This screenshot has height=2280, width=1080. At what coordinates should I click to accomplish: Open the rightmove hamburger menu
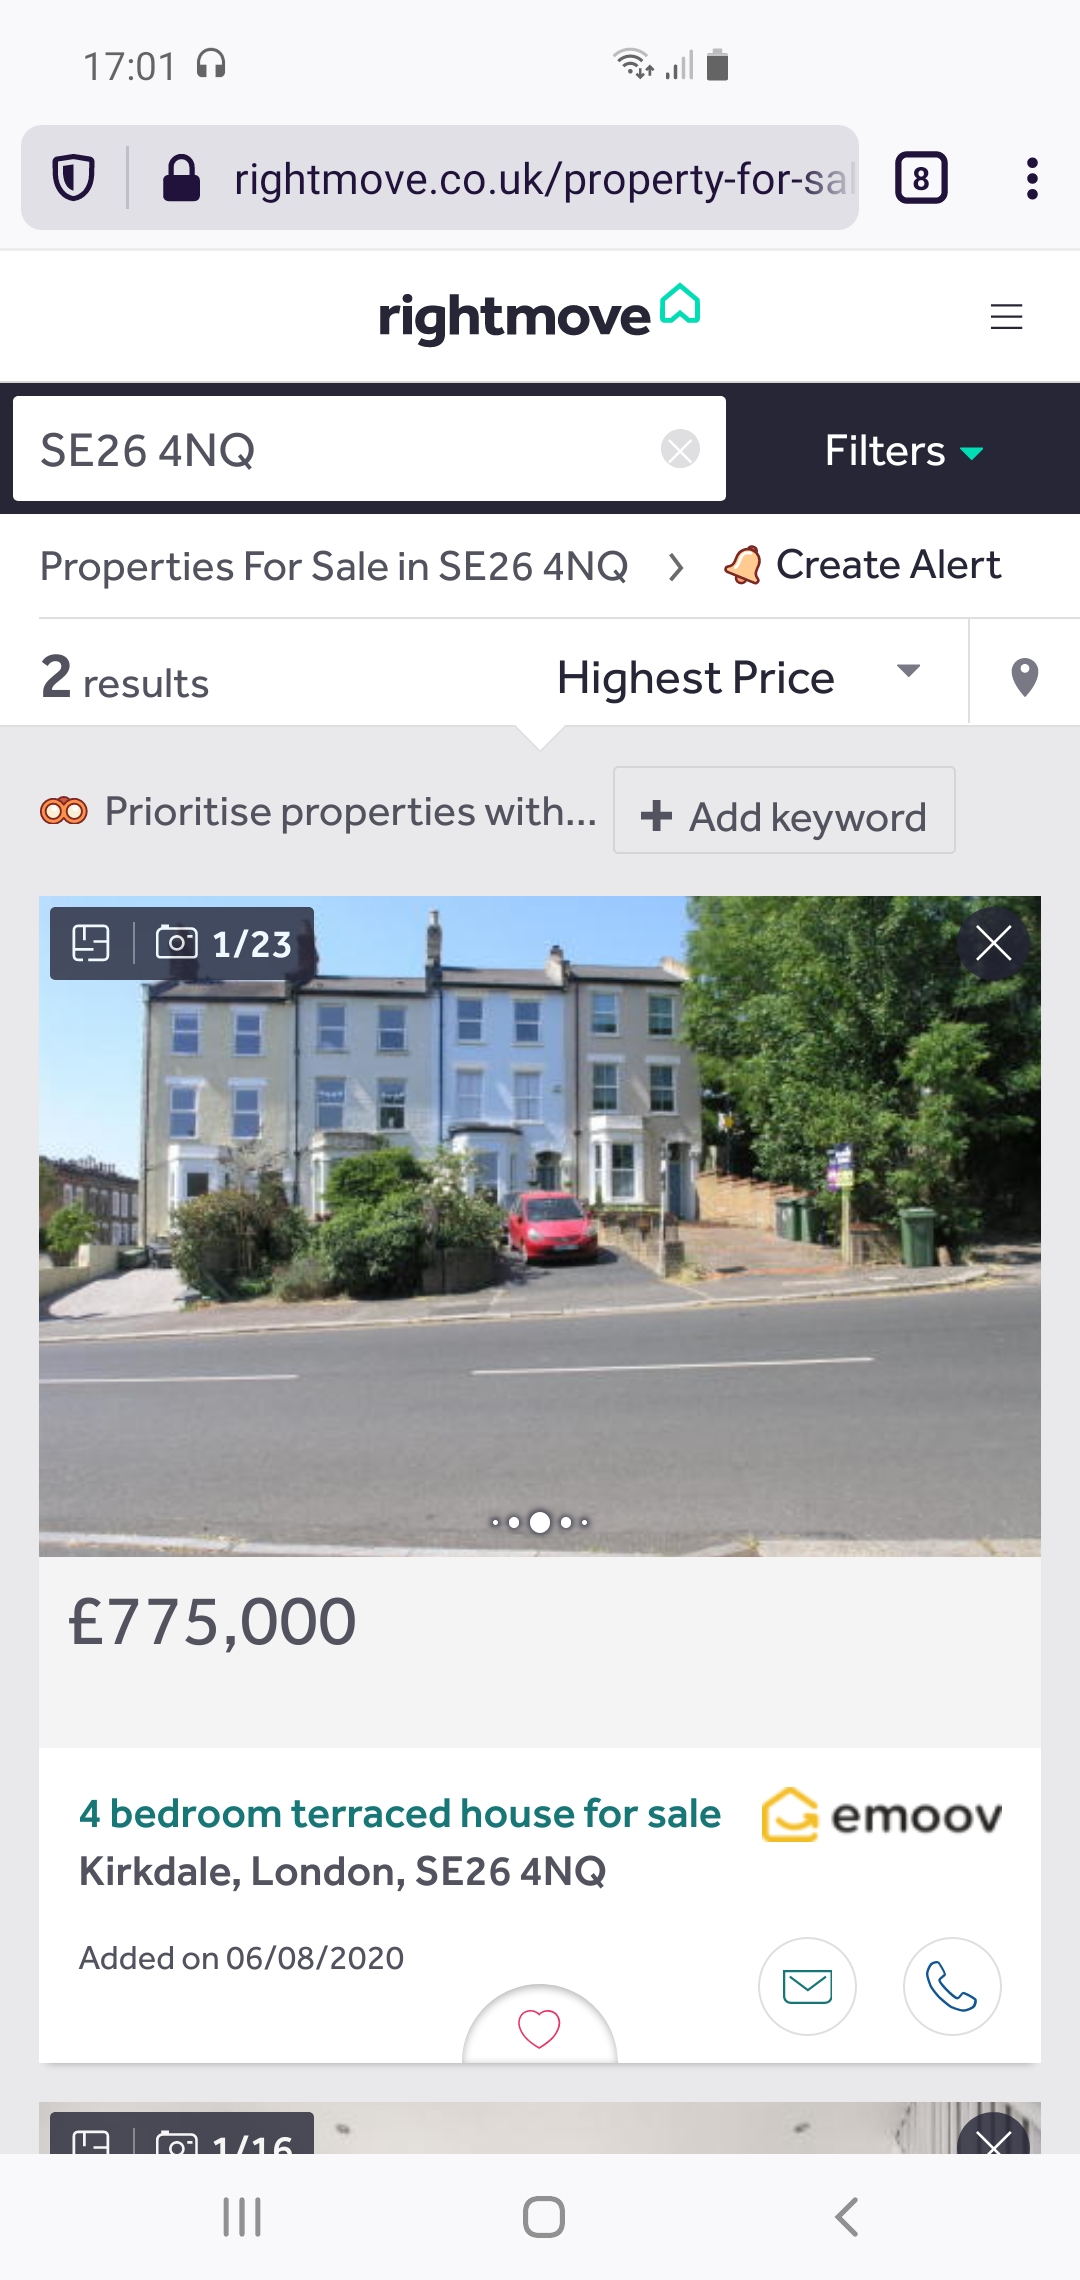1006,317
